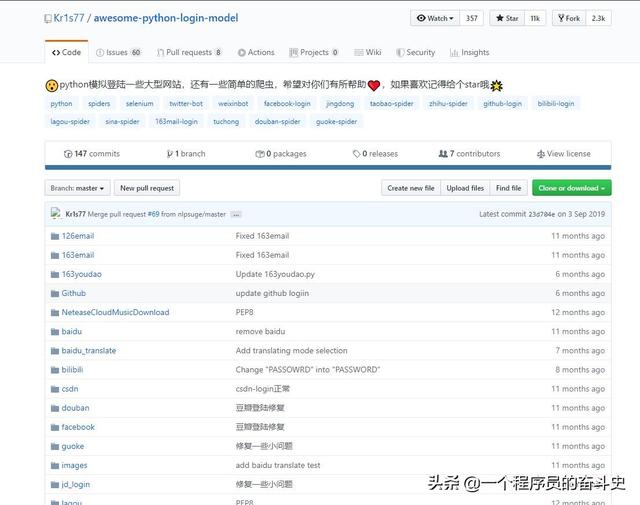Star the repository

[x=507, y=18]
